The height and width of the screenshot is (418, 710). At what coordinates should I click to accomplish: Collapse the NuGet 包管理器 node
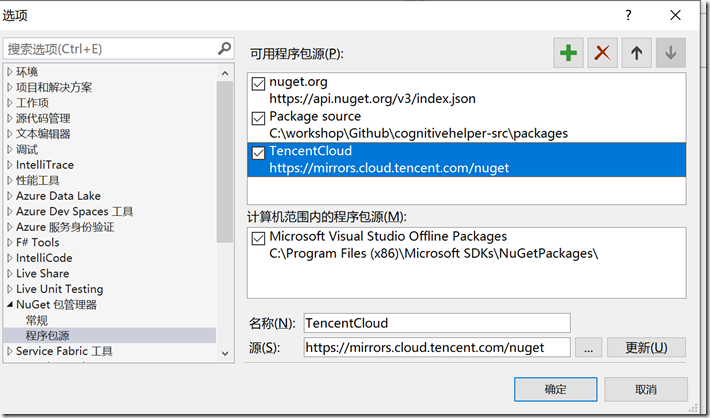10,304
